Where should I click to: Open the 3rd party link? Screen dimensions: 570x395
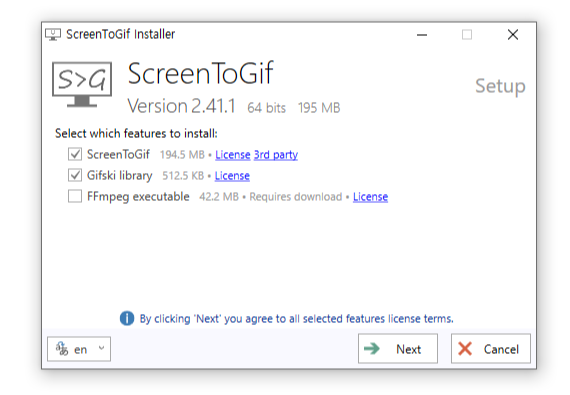(276, 155)
